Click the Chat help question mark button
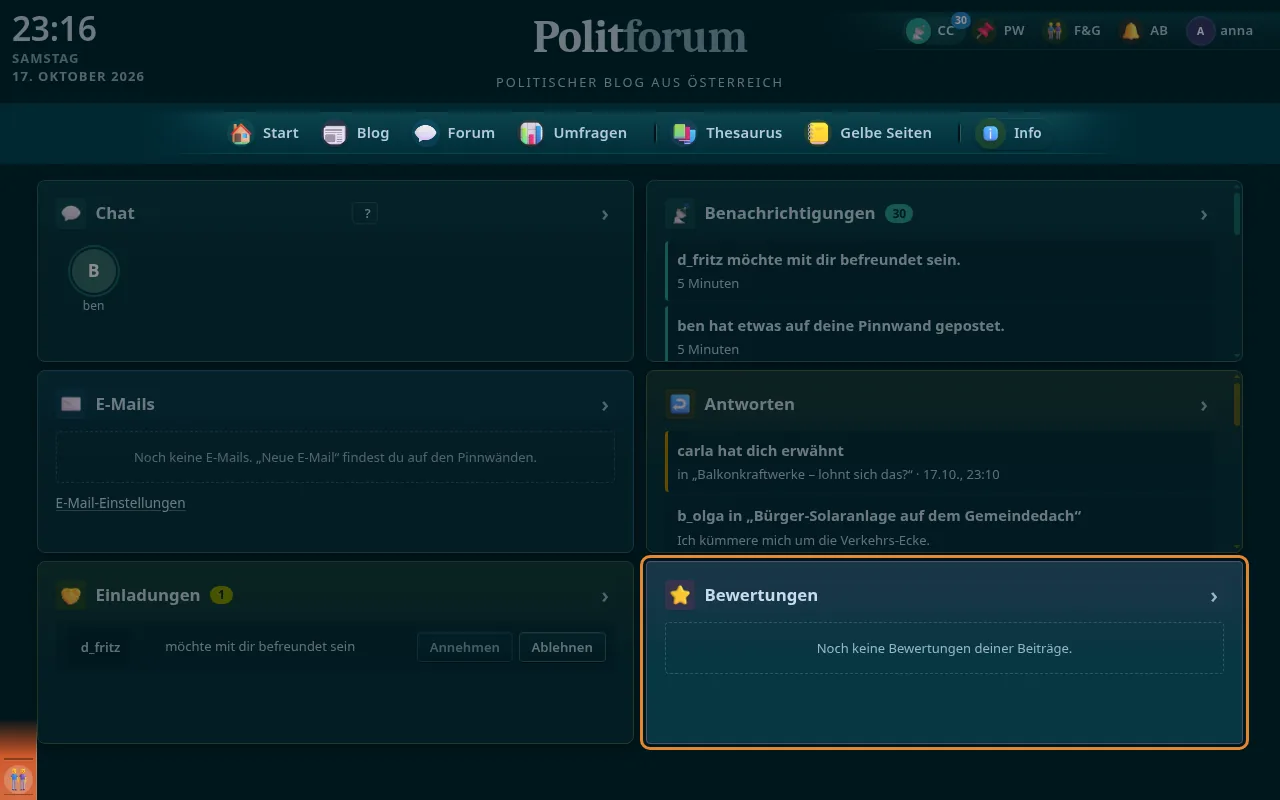1280x800 pixels. [x=365, y=213]
